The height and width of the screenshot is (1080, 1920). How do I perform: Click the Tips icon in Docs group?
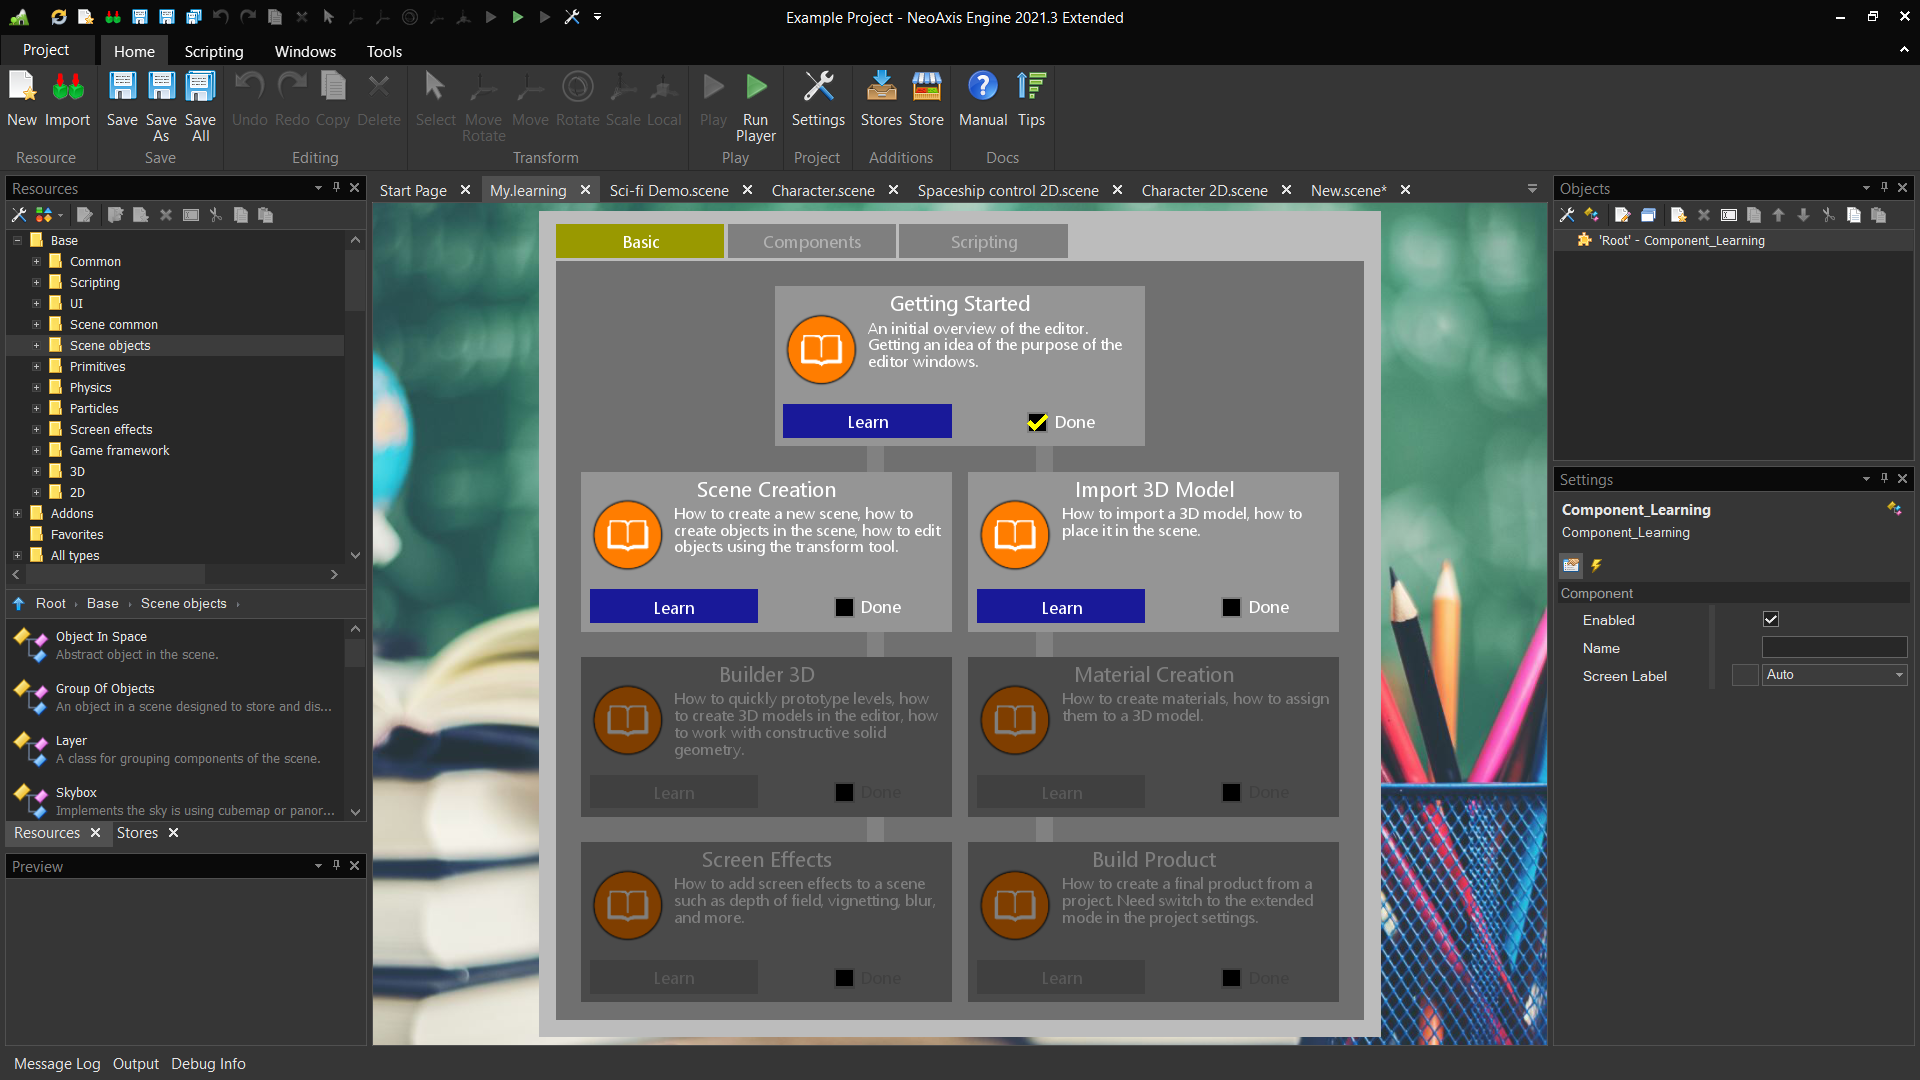1031,88
